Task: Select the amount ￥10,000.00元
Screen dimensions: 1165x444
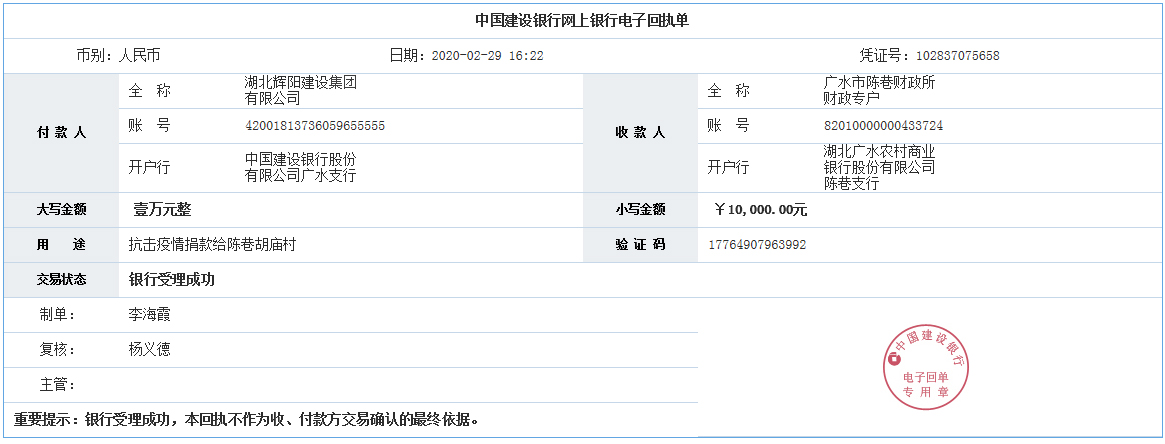Action: 761,210
